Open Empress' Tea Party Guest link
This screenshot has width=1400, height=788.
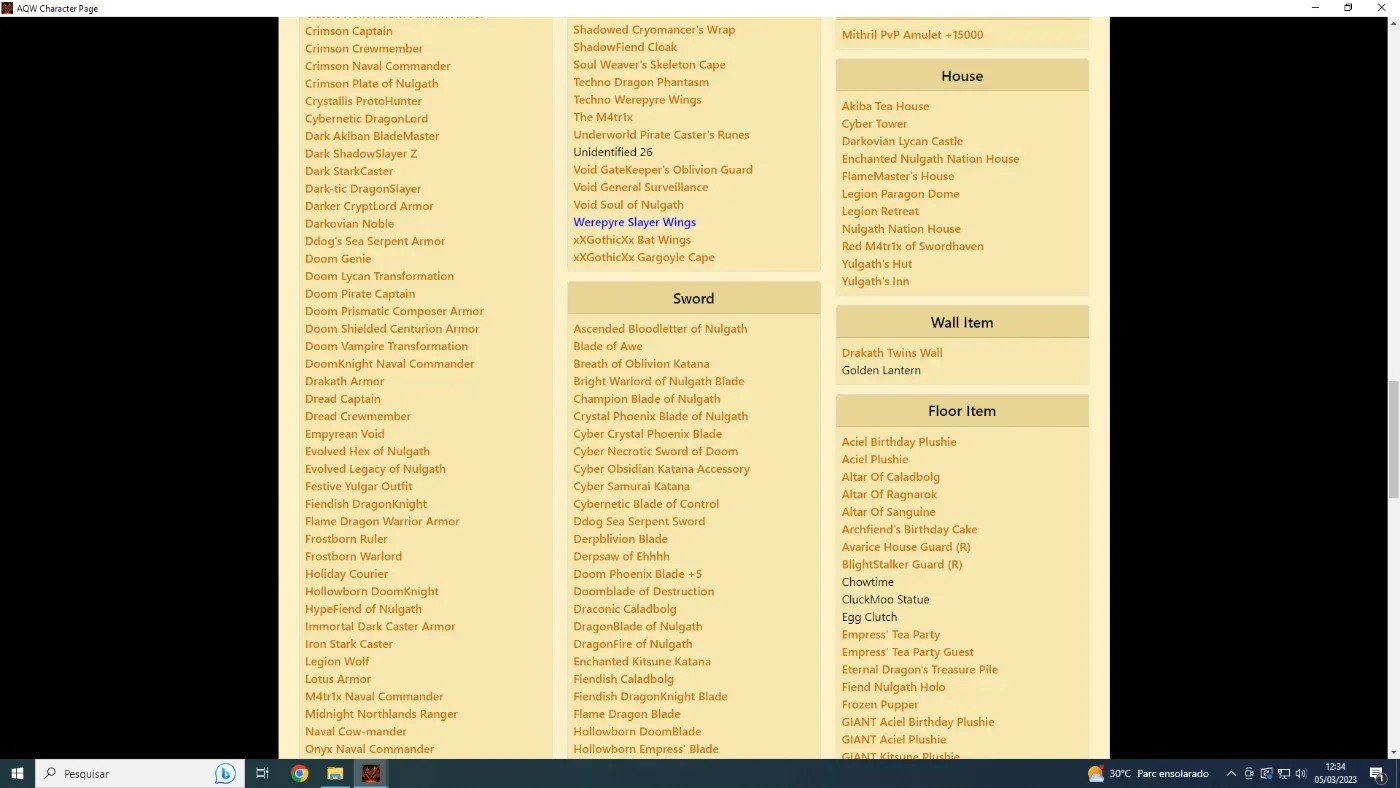coord(907,652)
